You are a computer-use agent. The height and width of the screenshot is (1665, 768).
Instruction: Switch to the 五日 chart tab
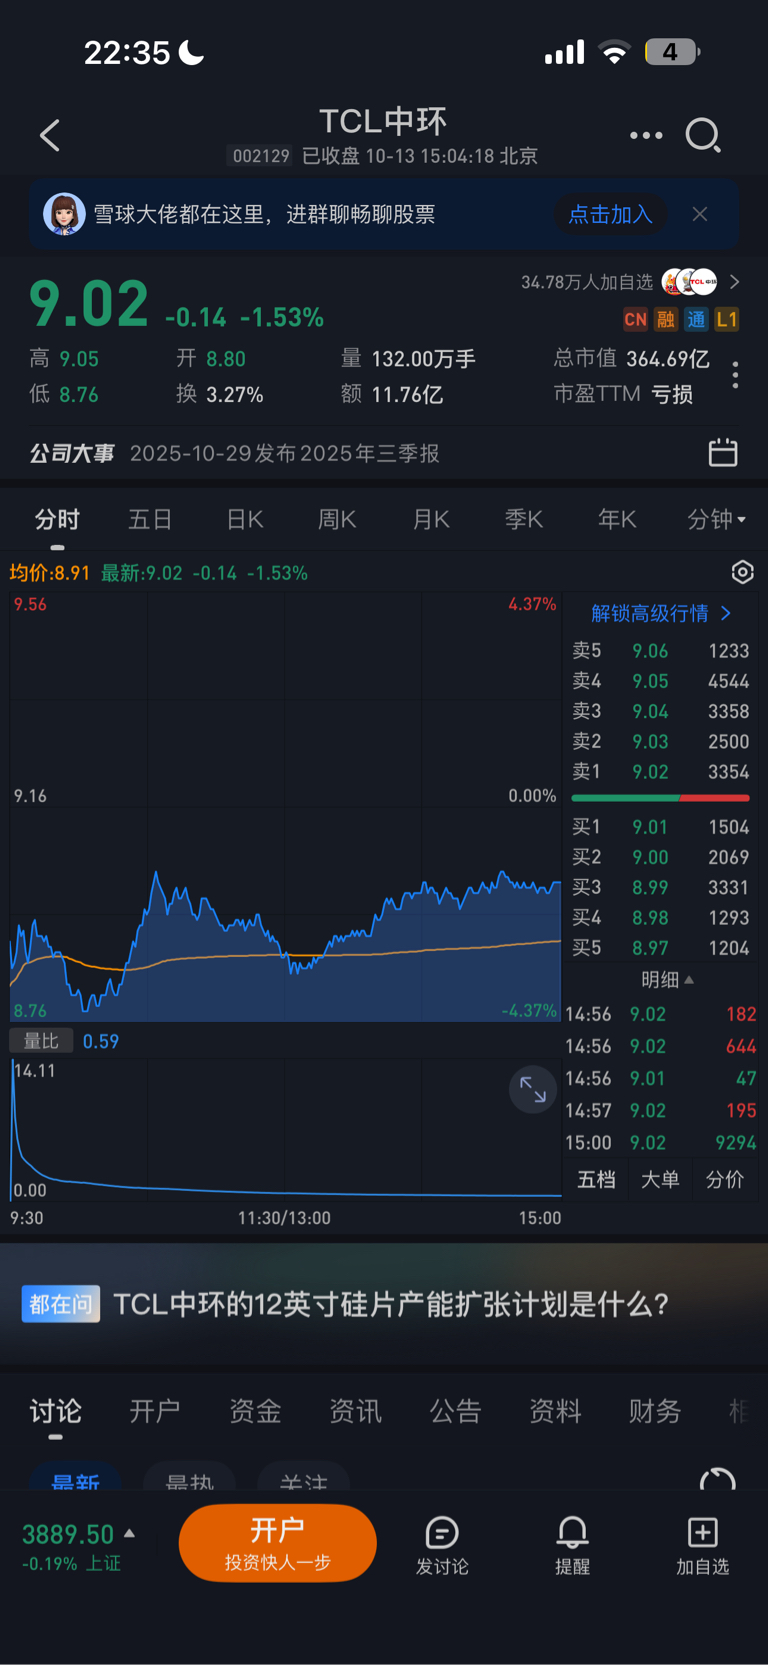[x=150, y=519]
